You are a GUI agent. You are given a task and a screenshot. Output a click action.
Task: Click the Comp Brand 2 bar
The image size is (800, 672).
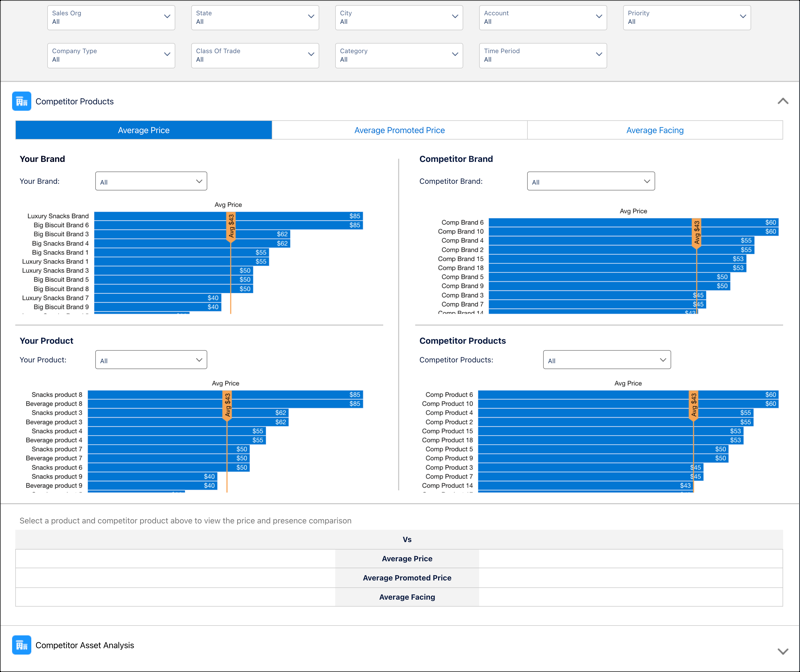(621, 250)
